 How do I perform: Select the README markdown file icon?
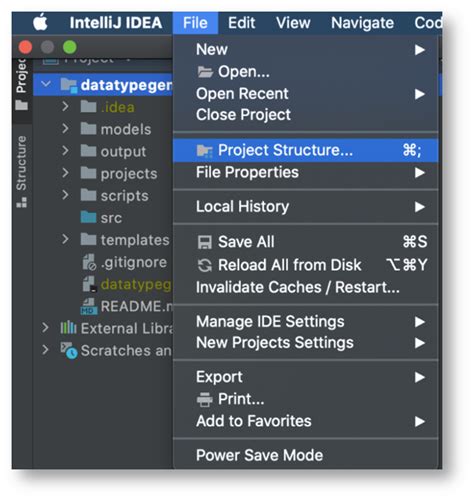89,307
